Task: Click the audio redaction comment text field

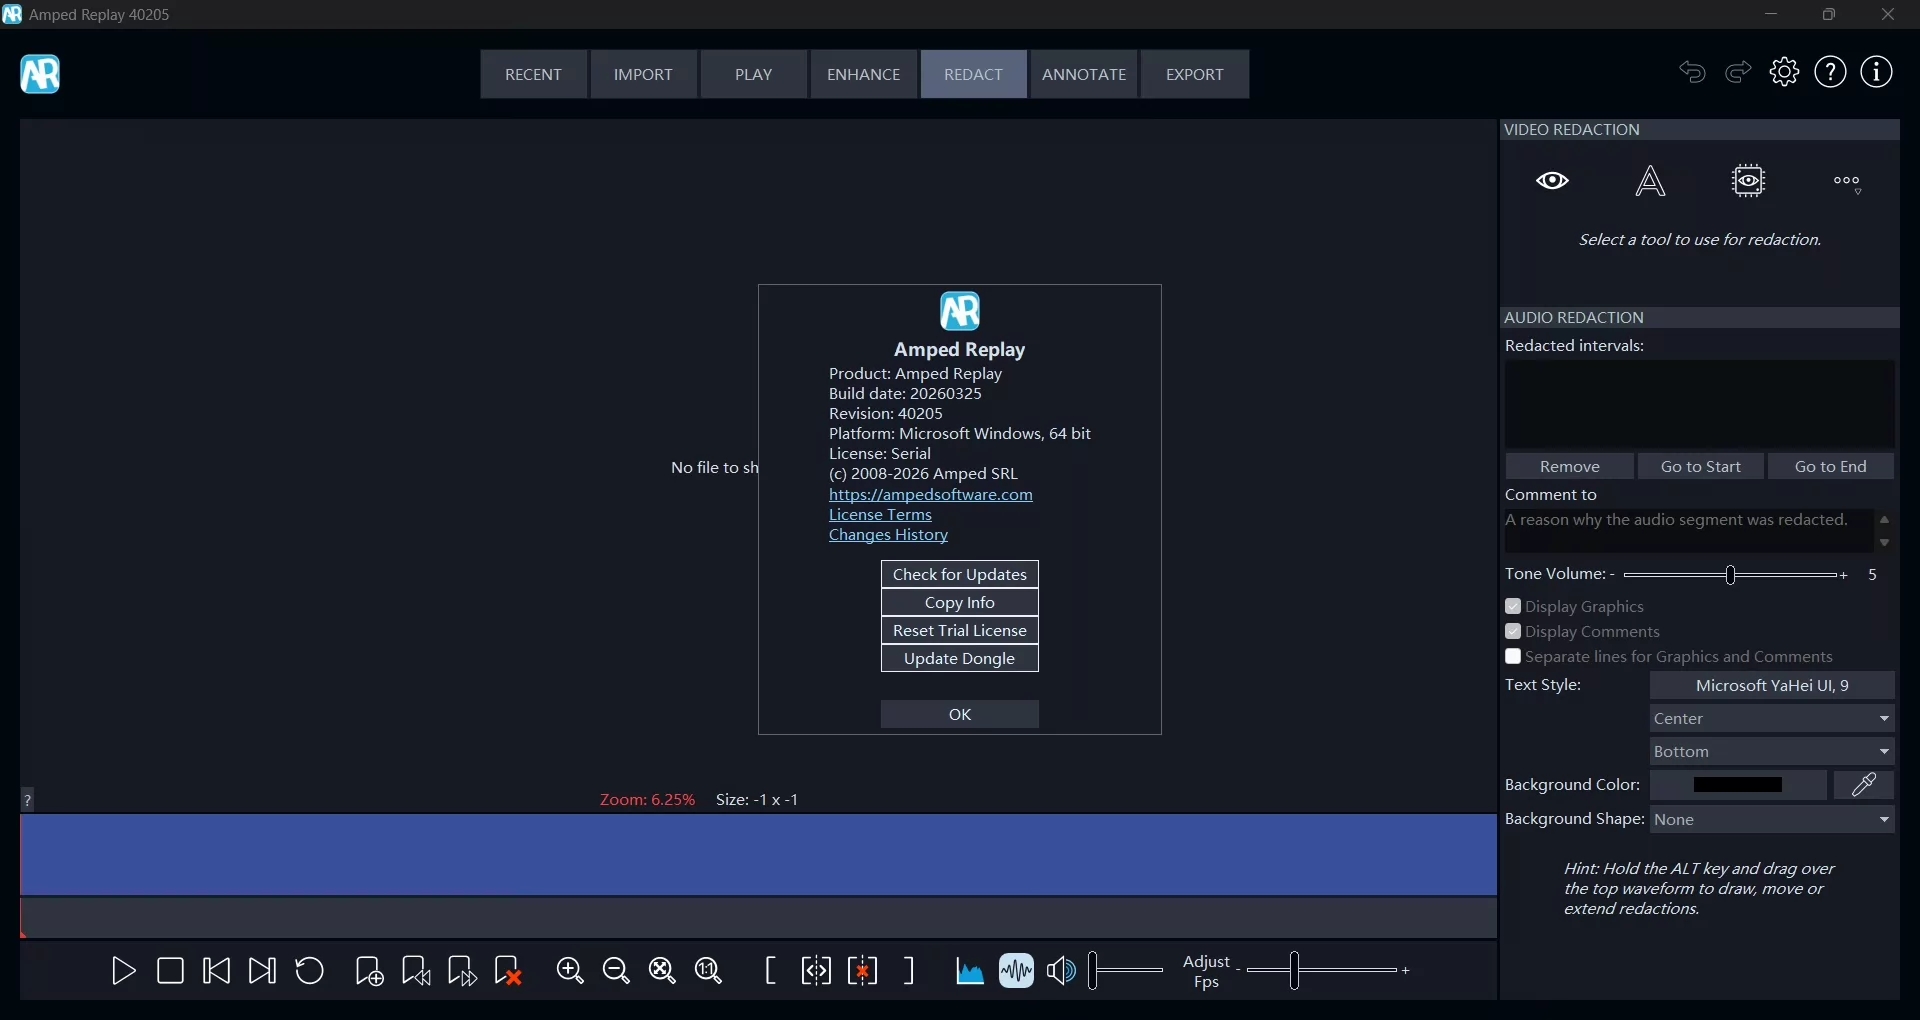Action: (x=1690, y=532)
